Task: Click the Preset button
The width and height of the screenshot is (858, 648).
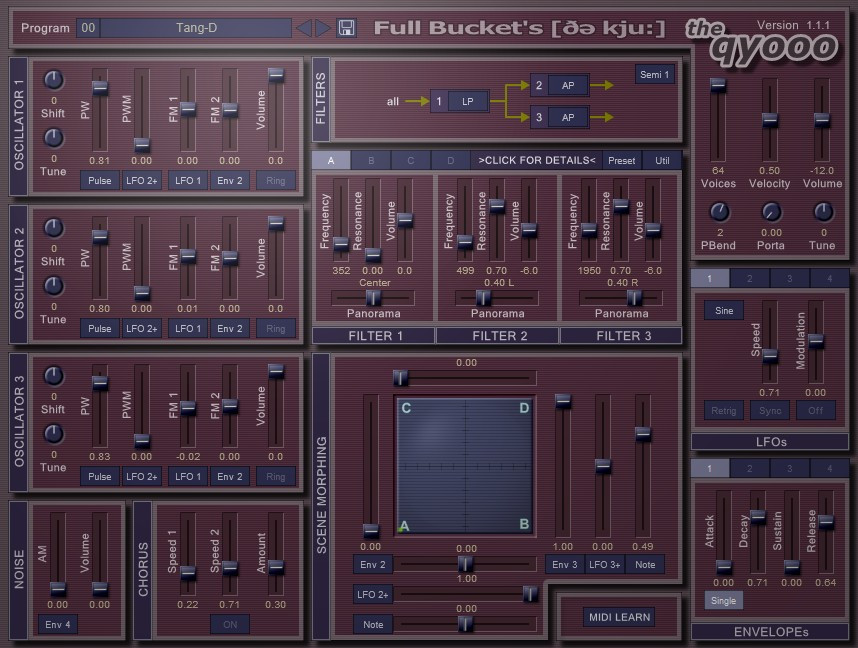Action: pos(622,160)
